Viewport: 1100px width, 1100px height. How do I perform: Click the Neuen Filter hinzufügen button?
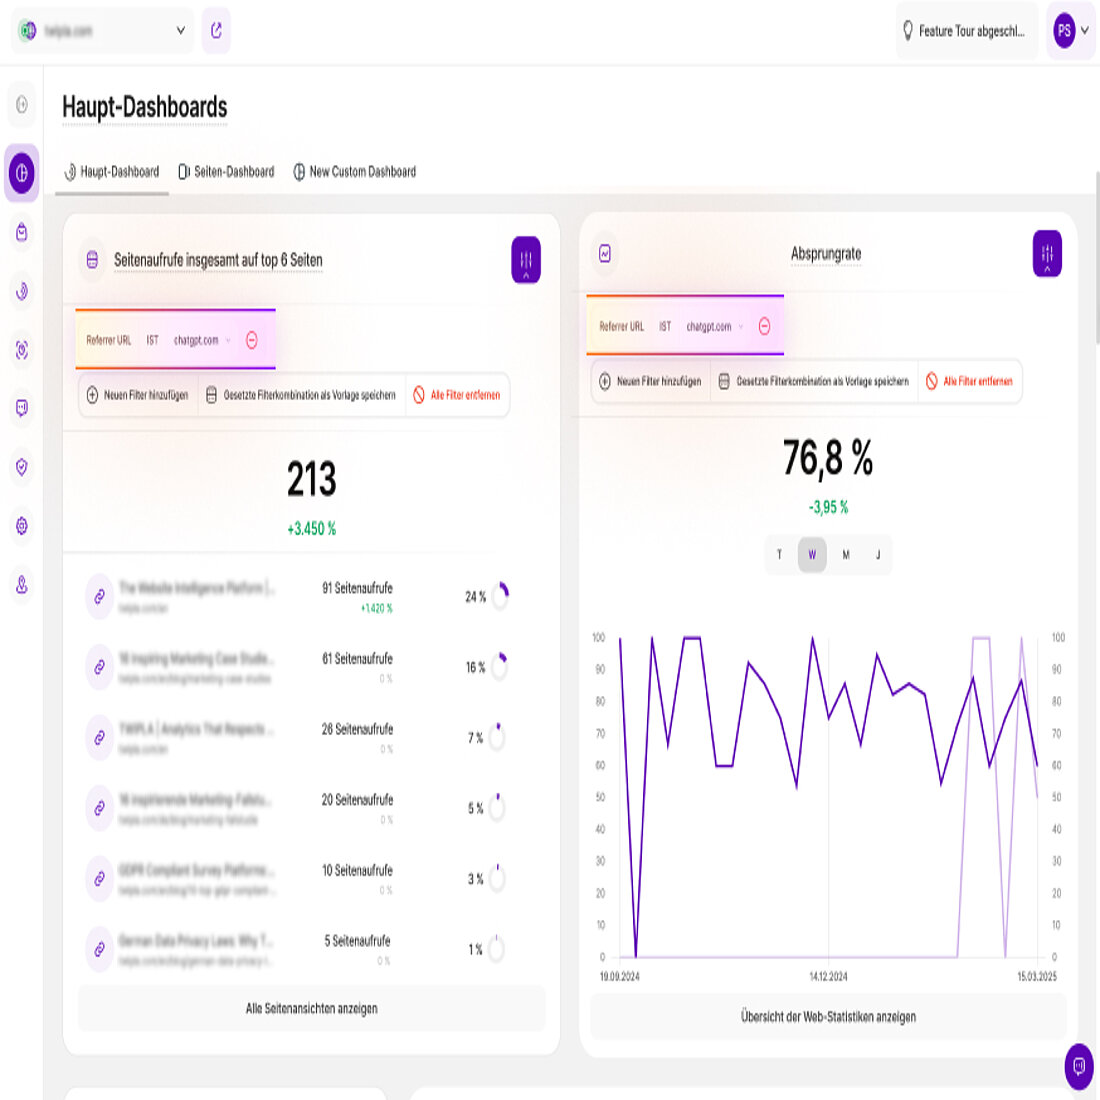click(139, 395)
